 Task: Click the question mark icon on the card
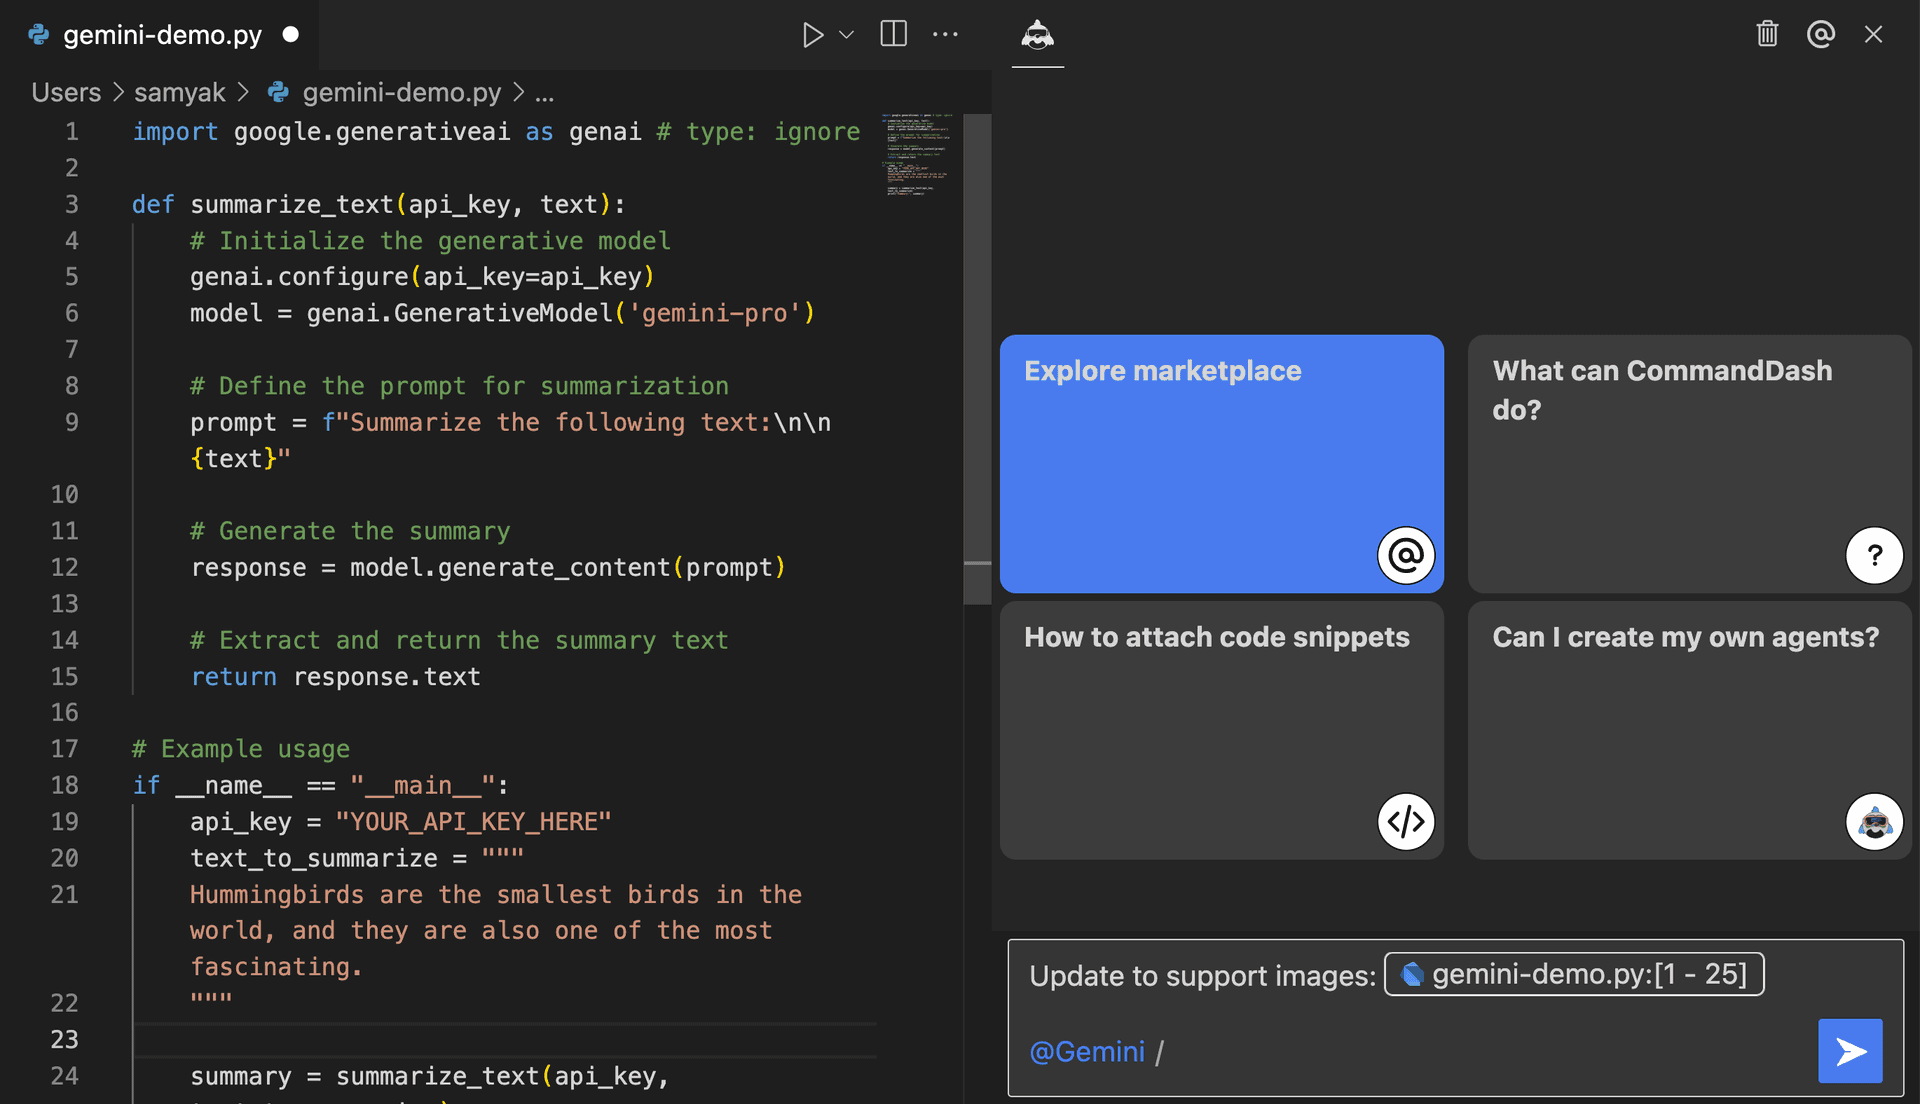[x=1874, y=555]
